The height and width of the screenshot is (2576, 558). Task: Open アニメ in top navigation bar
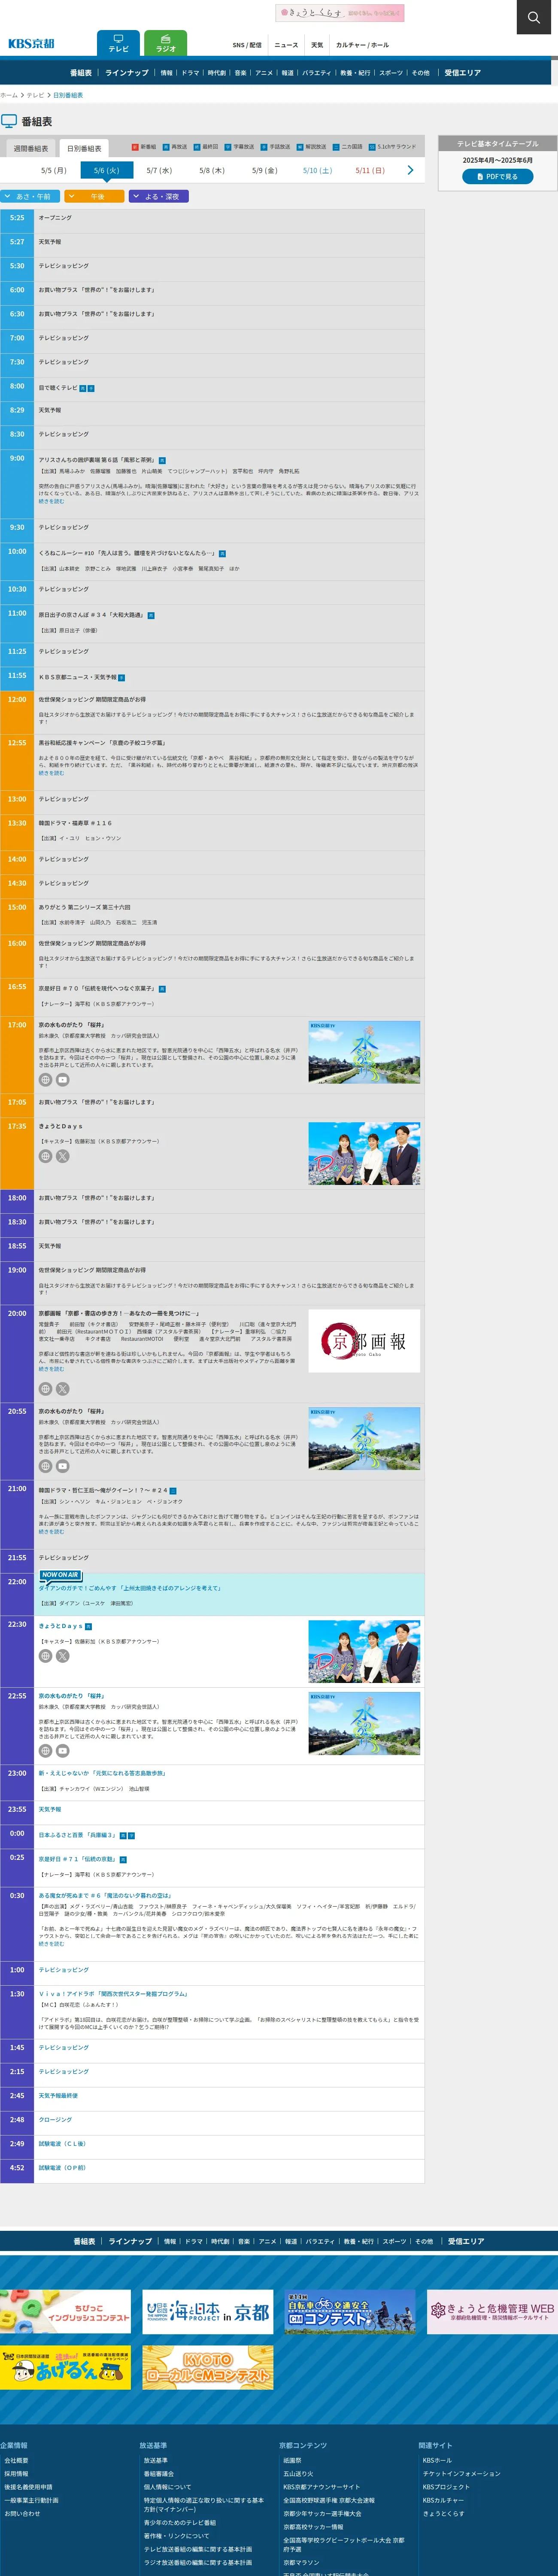pos(264,73)
